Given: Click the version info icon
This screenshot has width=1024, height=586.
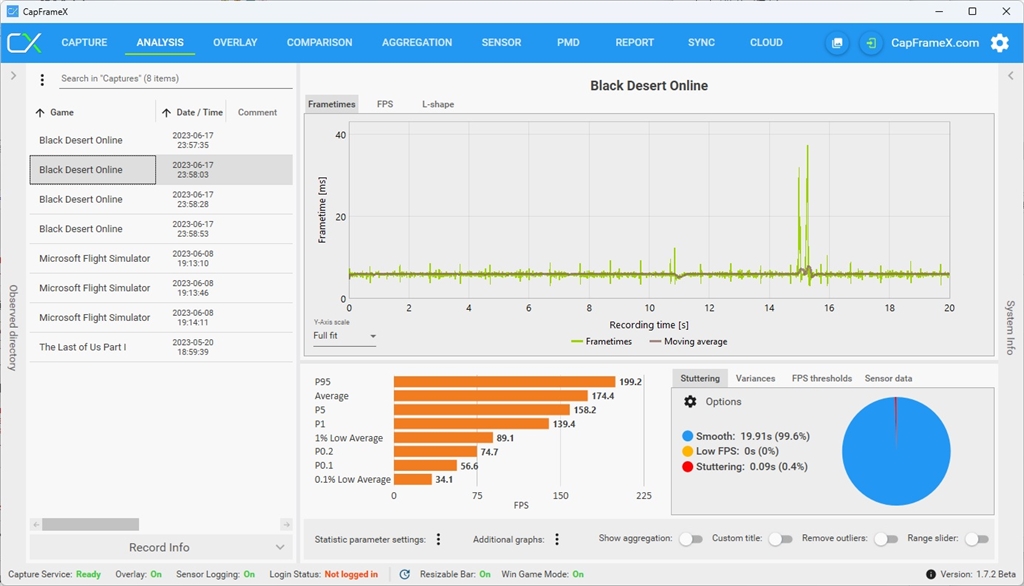Looking at the screenshot, I should [931, 574].
